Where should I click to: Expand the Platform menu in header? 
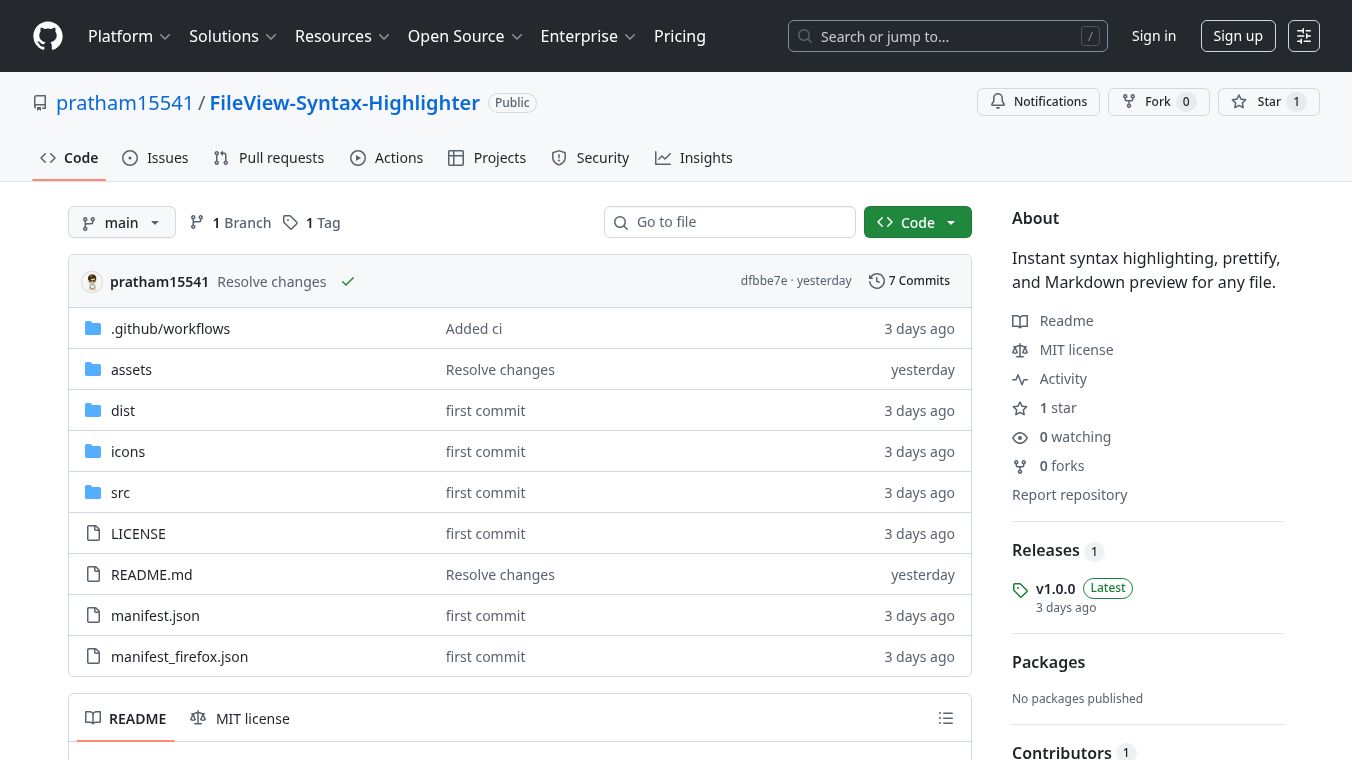[x=129, y=36]
